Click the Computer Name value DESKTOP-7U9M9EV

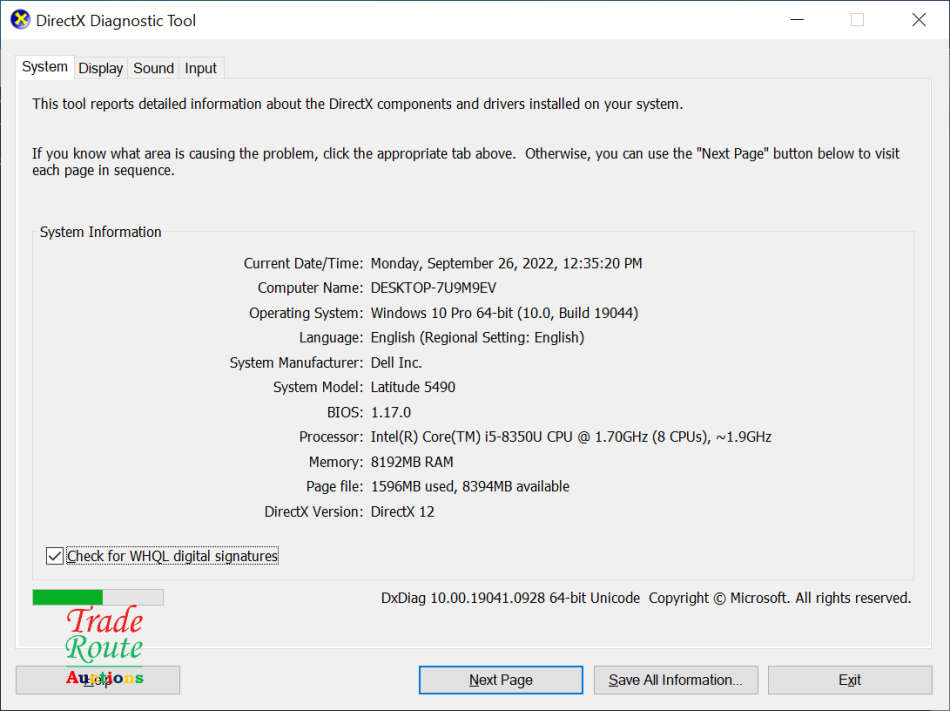coord(434,287)
